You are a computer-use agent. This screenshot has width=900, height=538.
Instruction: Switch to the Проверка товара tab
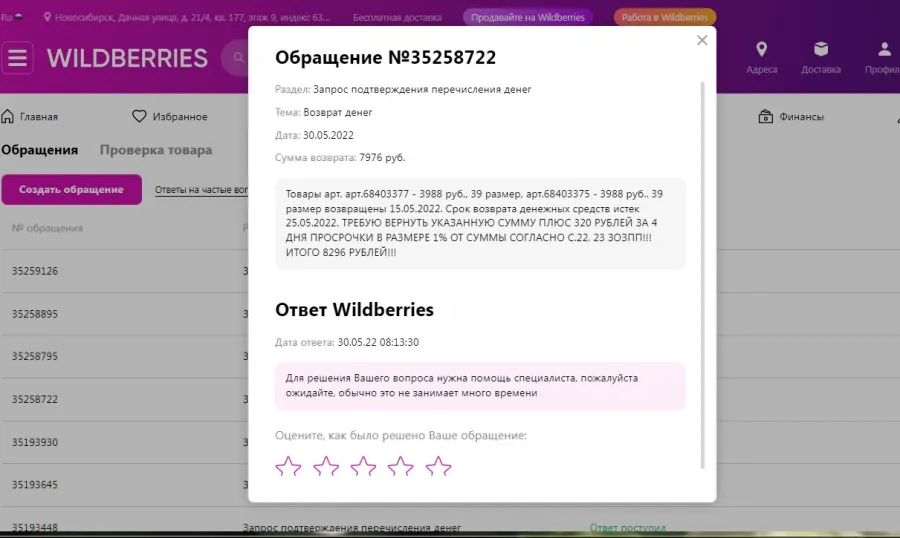point(156,150)
